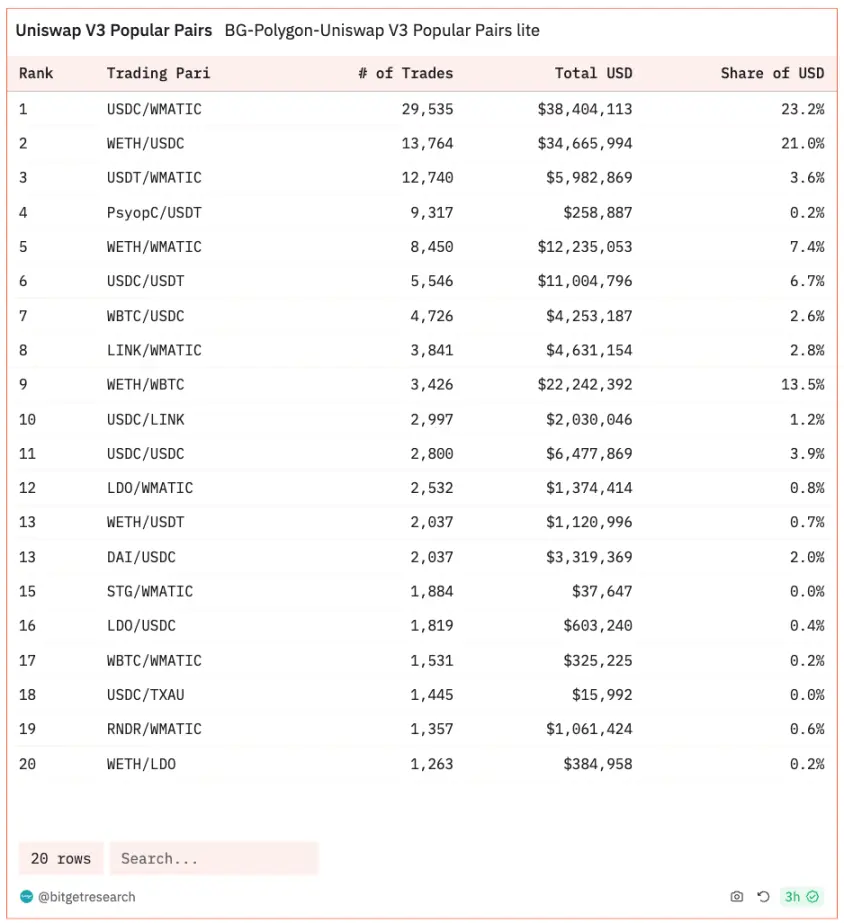The height and width of the screenshot is (923, 844).
Task: Sort by the Trading Pari column header
Action: click(158, 73)
